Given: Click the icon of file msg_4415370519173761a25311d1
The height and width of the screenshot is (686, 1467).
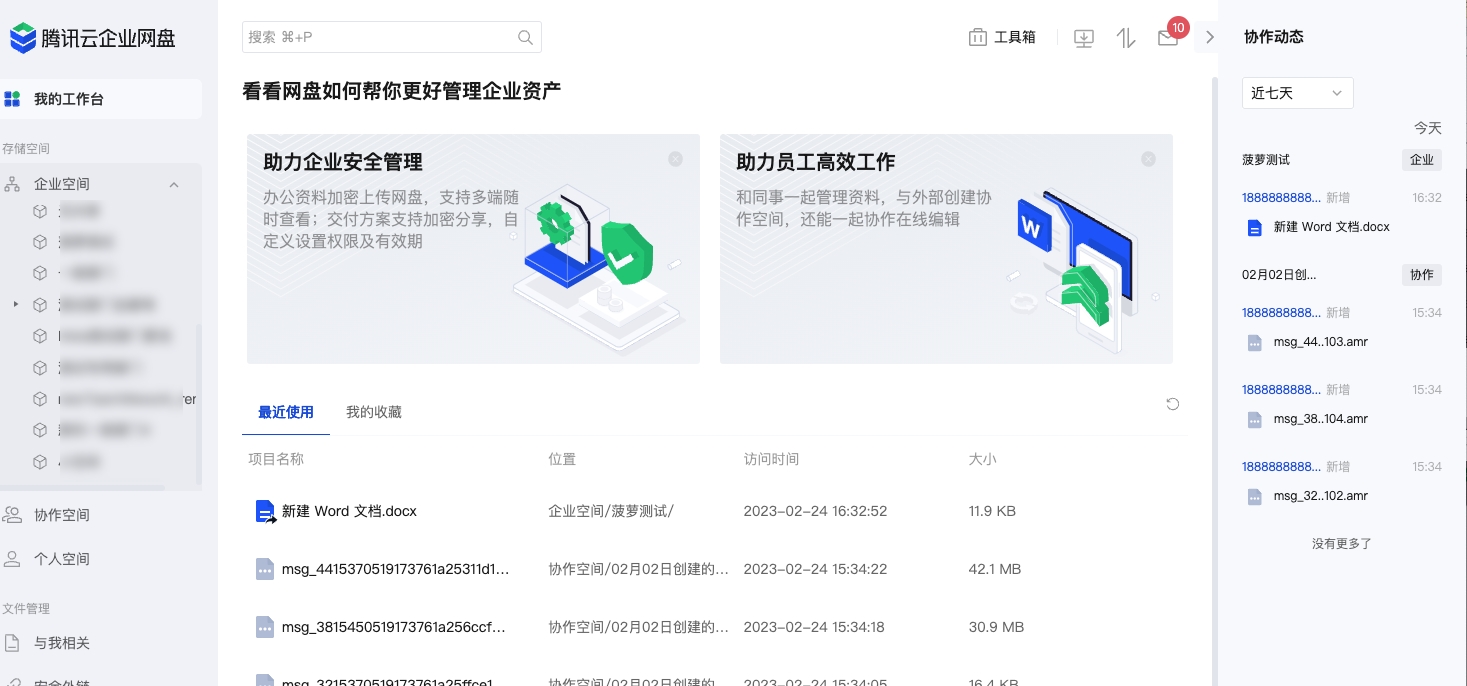Looking at the screenshot, I should pos(265,569).
